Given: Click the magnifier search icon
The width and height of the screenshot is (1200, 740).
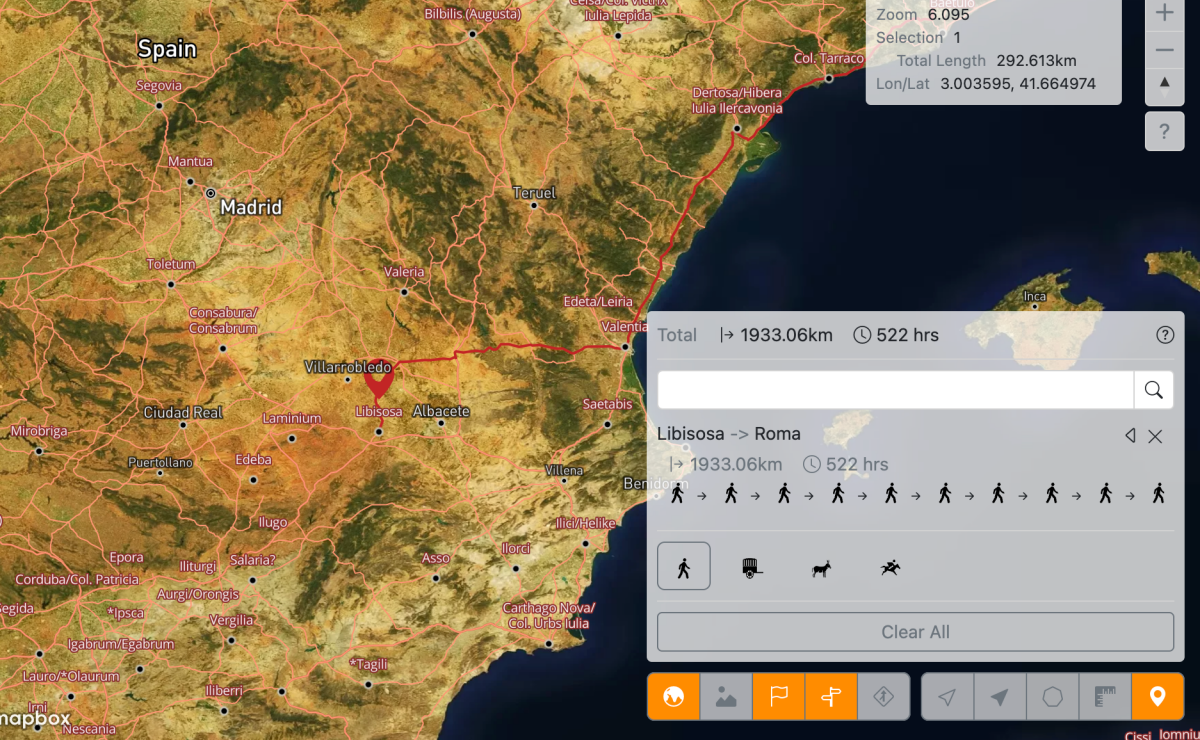Looking at the screenshot, I should pyautogui.click(x=1153, y=390).
